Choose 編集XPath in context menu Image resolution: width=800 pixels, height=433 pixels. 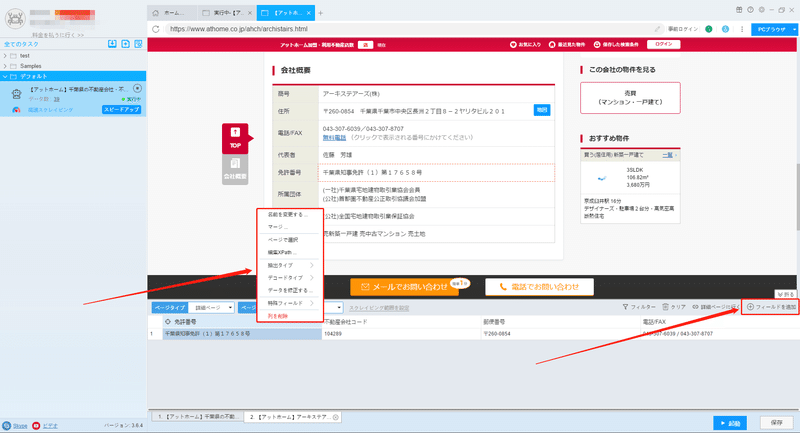point(282,252)
